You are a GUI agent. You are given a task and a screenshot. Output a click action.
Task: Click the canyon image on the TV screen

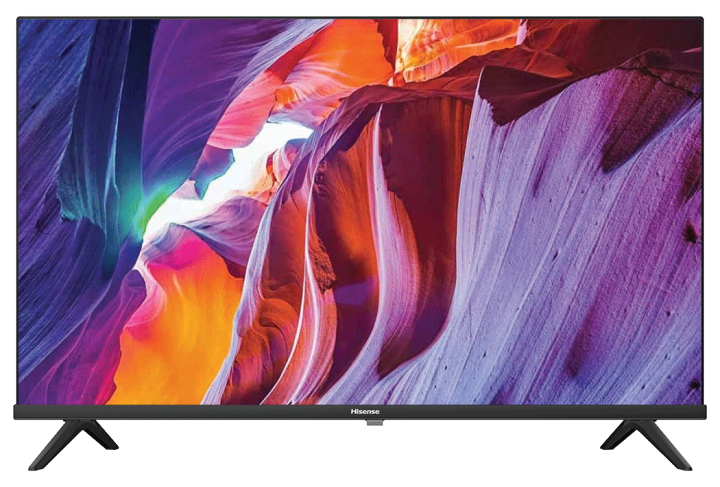[x=360, y=212]
